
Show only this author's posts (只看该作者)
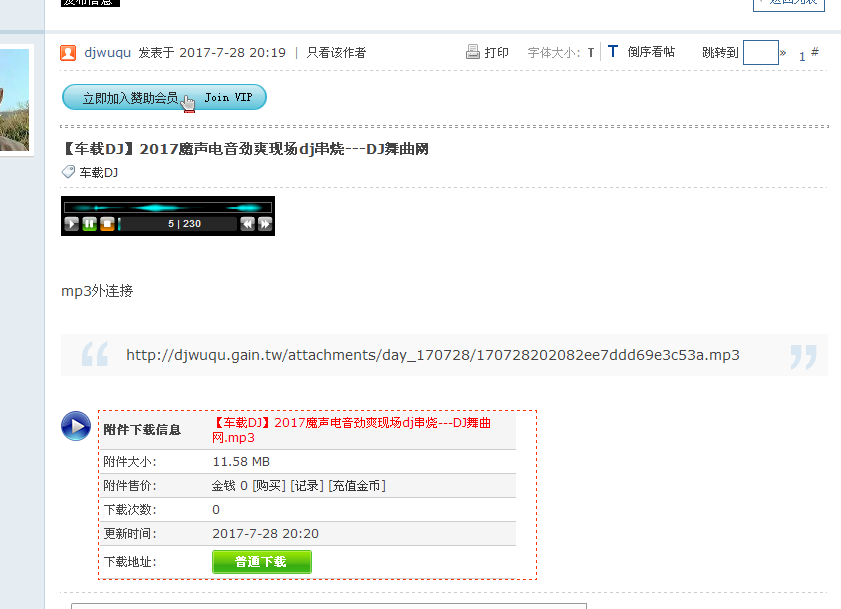pyautogui.click(x=336, y=53)
